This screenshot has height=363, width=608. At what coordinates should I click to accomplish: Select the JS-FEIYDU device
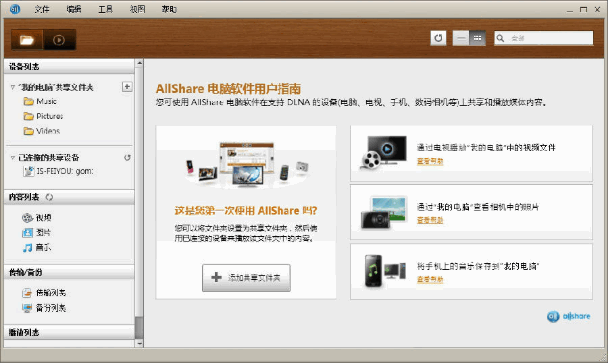59,171
